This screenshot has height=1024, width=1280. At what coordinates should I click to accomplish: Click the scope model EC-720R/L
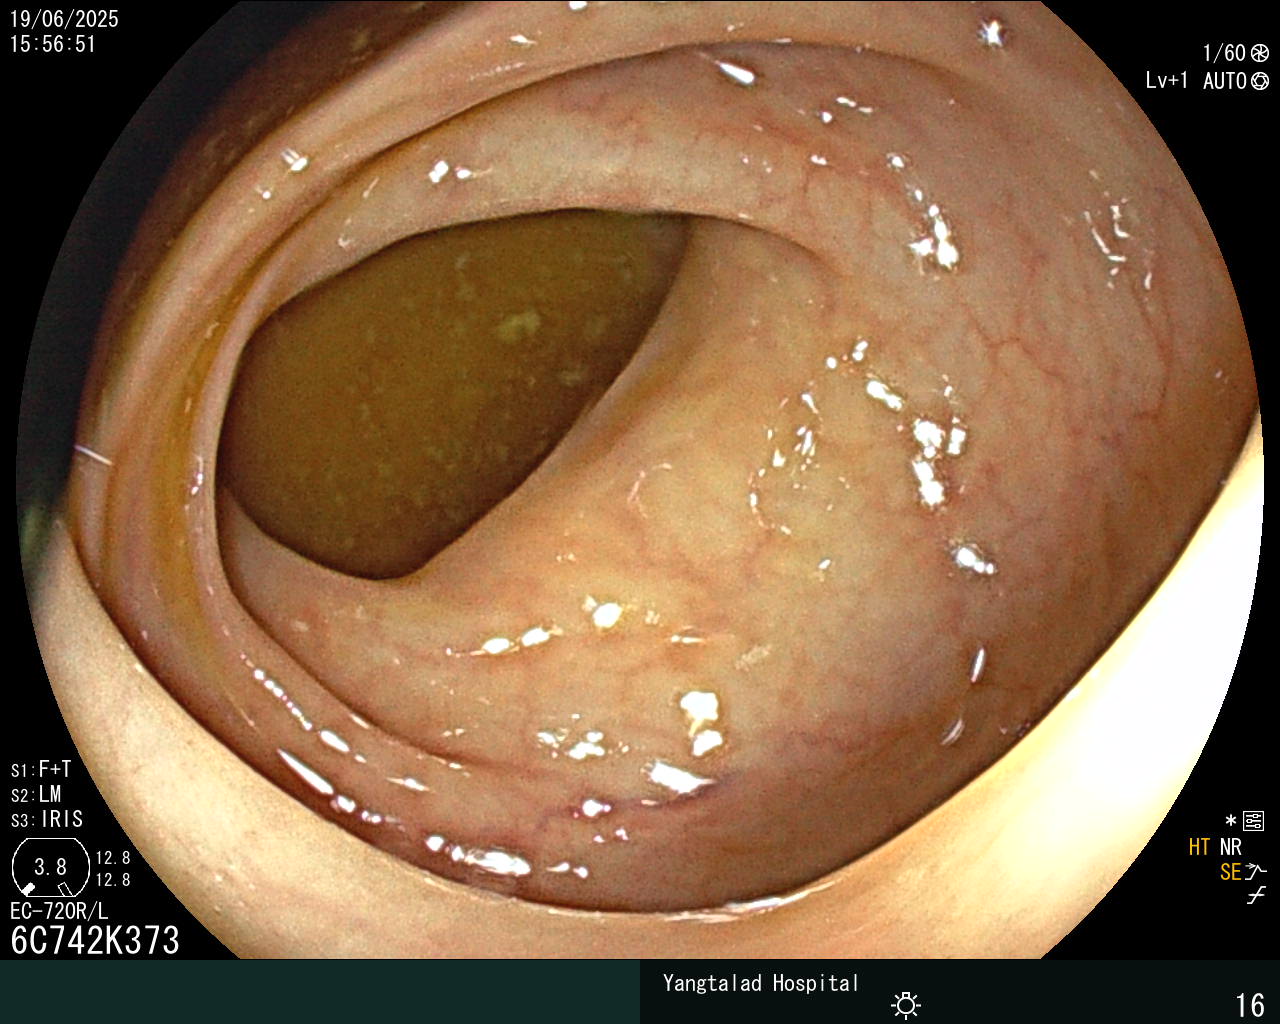click(59, 911)
